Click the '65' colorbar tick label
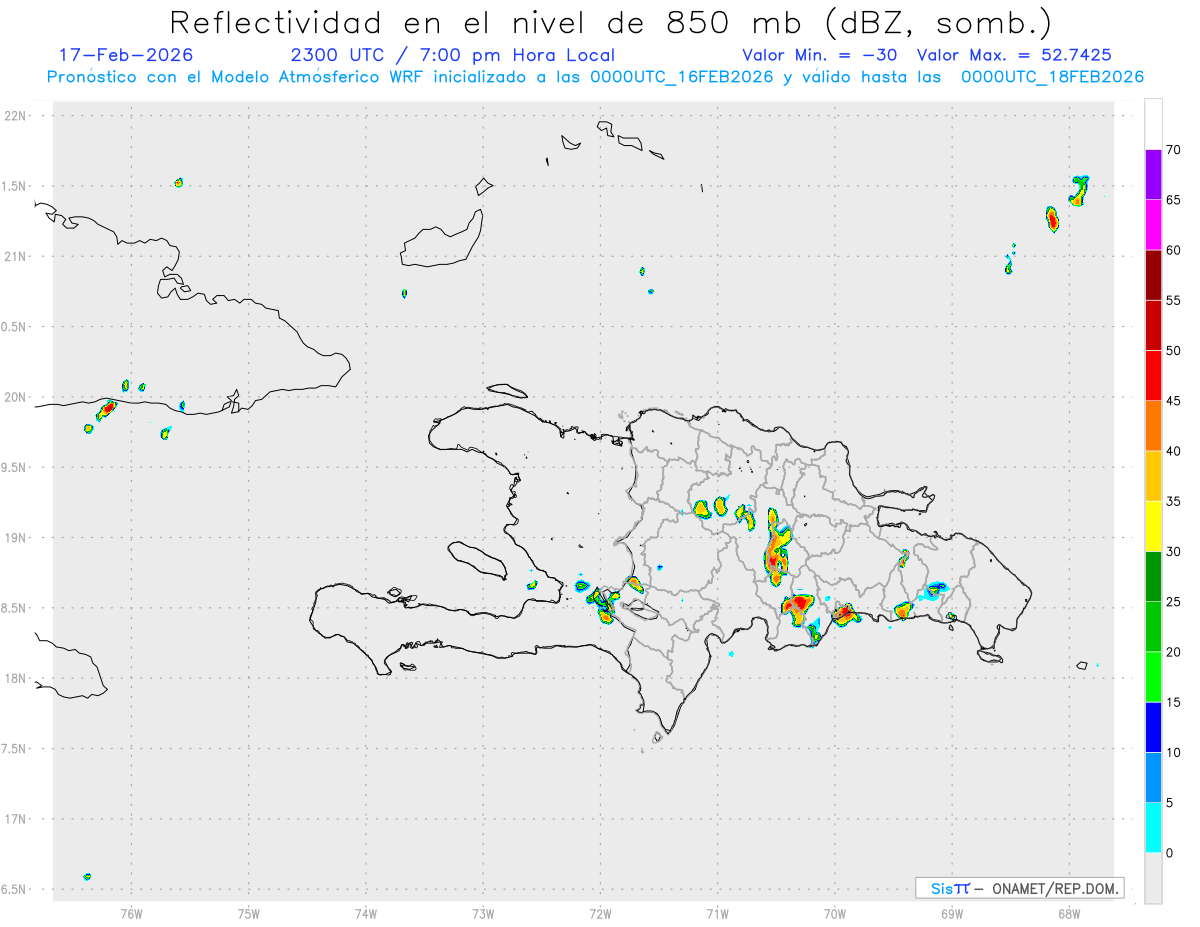Viewport: 1200px width, 927px height. coord(1173,200)
